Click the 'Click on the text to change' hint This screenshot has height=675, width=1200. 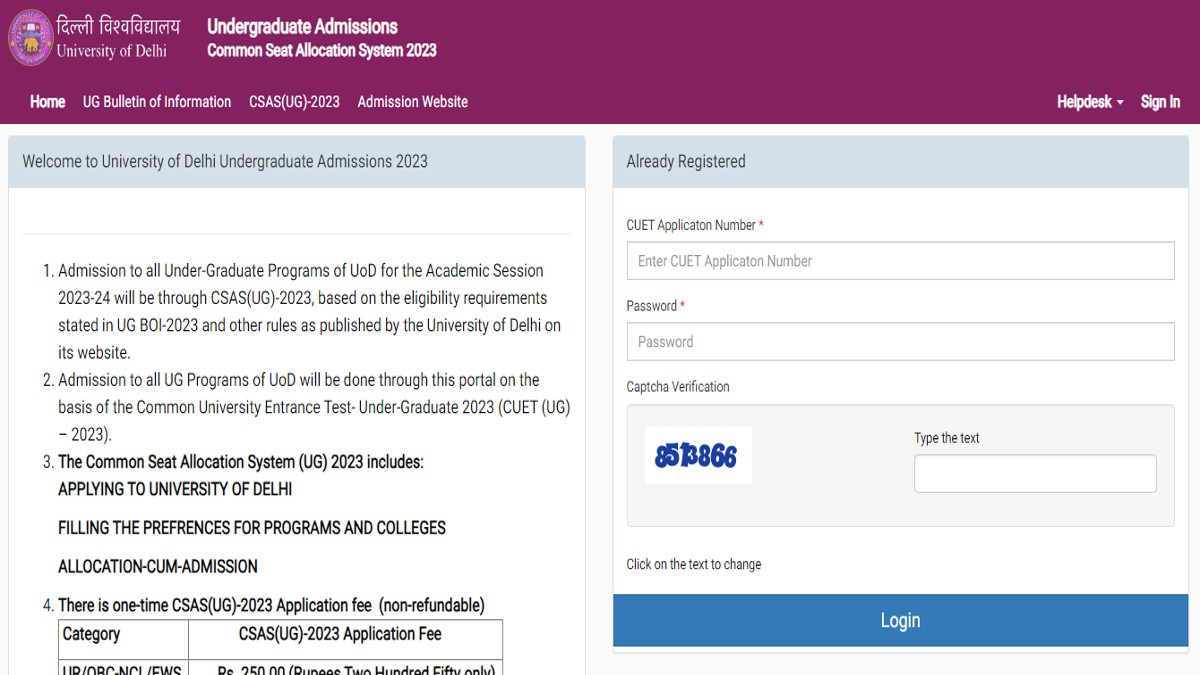point(694,565)
